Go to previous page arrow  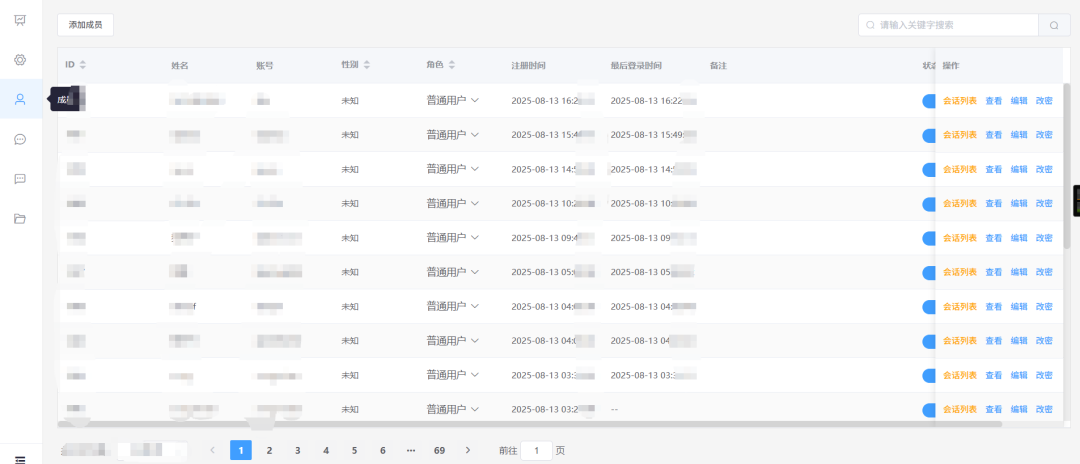pos(212,450)
